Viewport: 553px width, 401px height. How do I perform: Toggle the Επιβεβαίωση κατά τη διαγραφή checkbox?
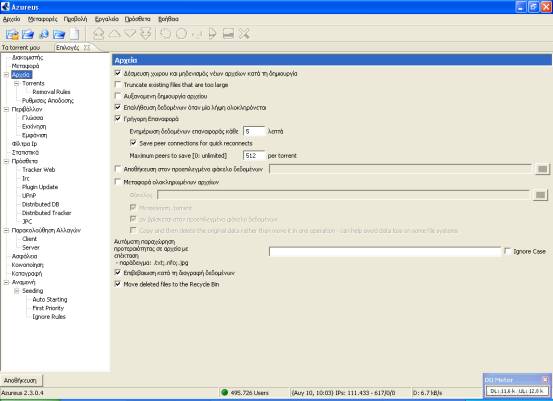(x=118, y=273)
